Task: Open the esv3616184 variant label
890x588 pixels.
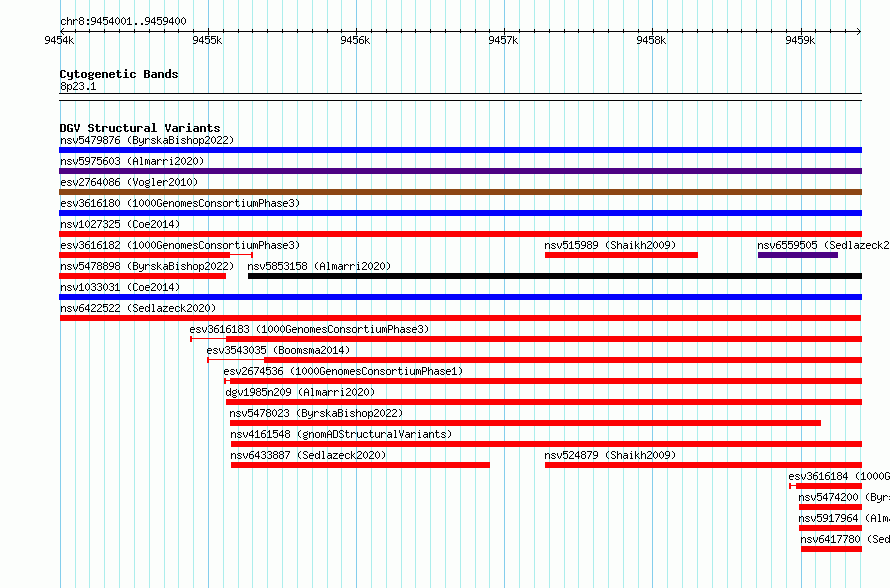Action: (x=839, y=476)
